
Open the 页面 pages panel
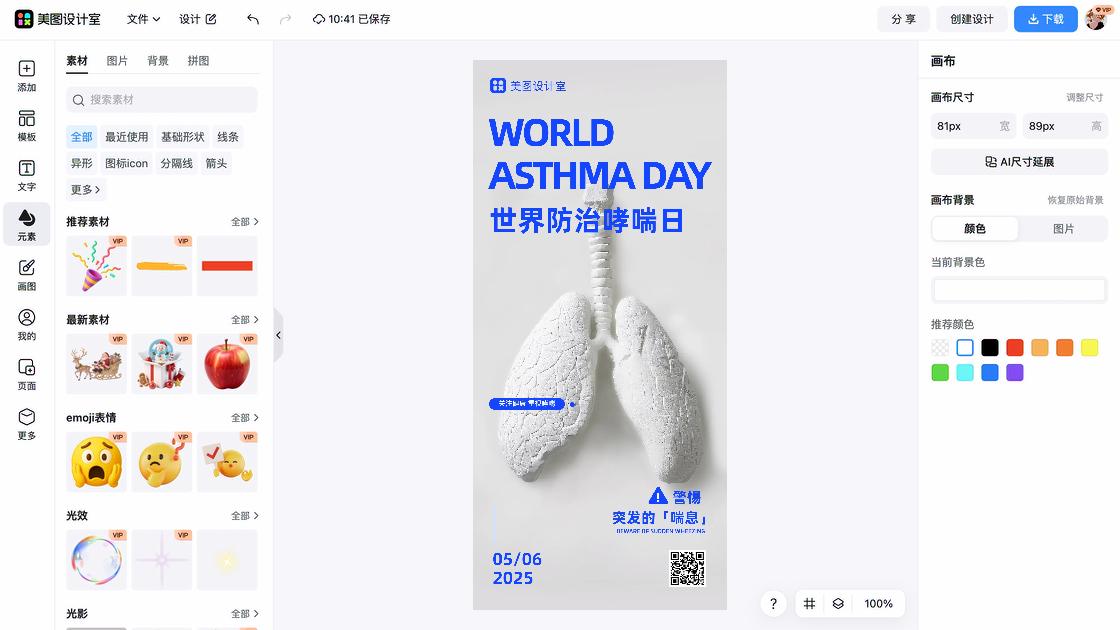point(26,375)
